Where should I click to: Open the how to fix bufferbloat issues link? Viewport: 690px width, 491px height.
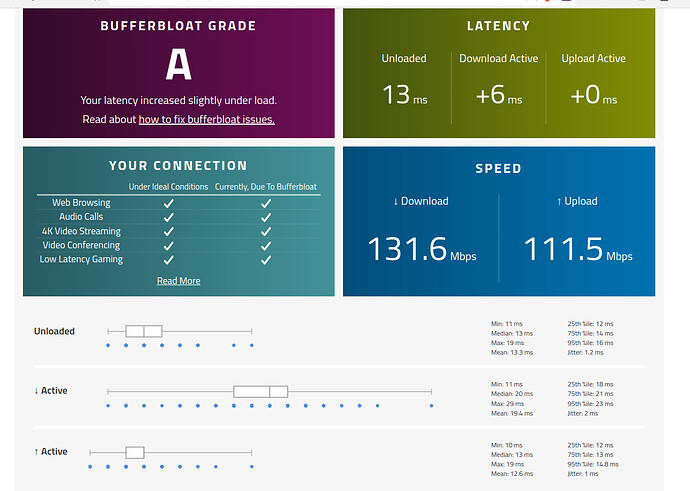click(206, 119)
